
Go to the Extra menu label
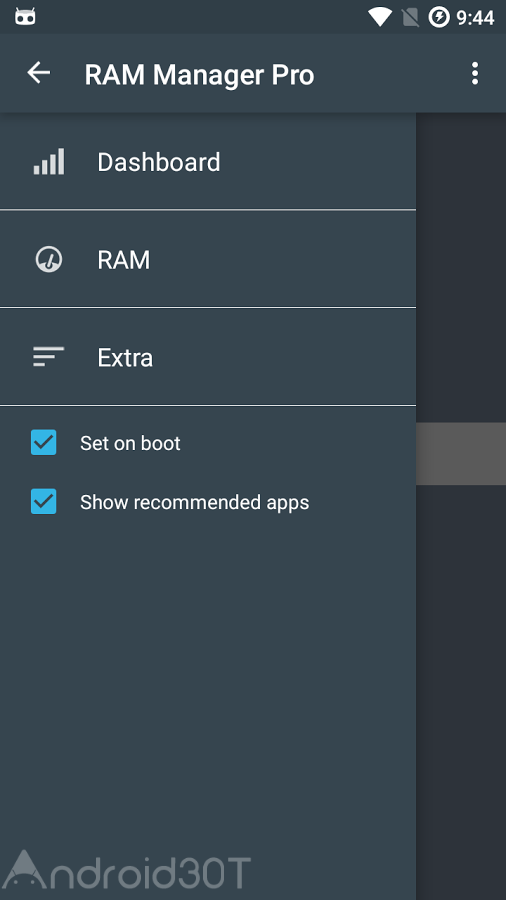(125, 358)
